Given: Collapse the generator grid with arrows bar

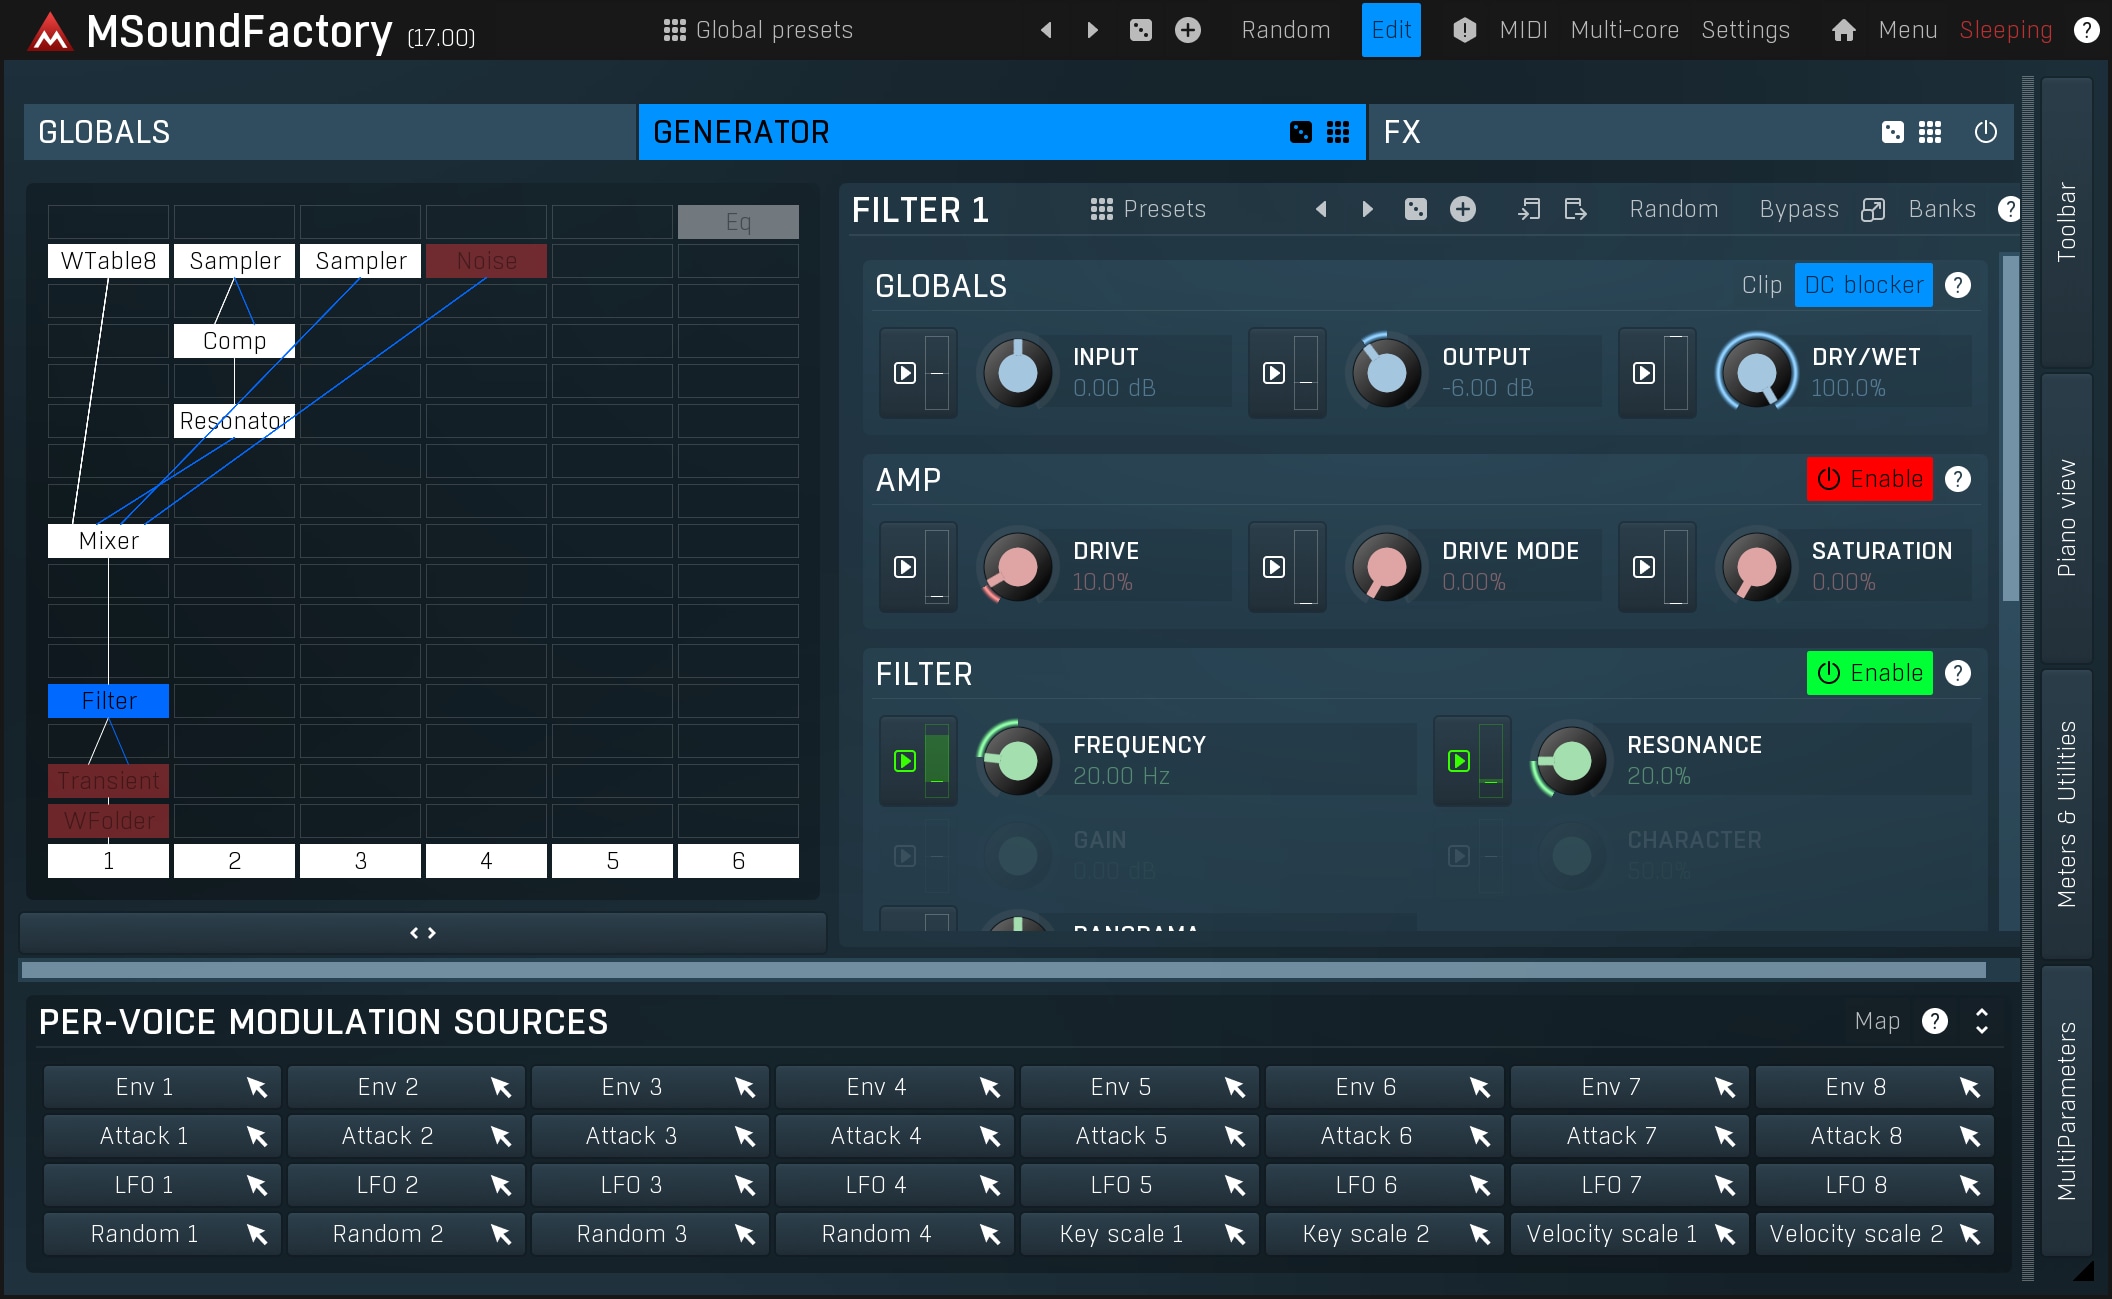Looking at the screenshot, I should point(423,933).
